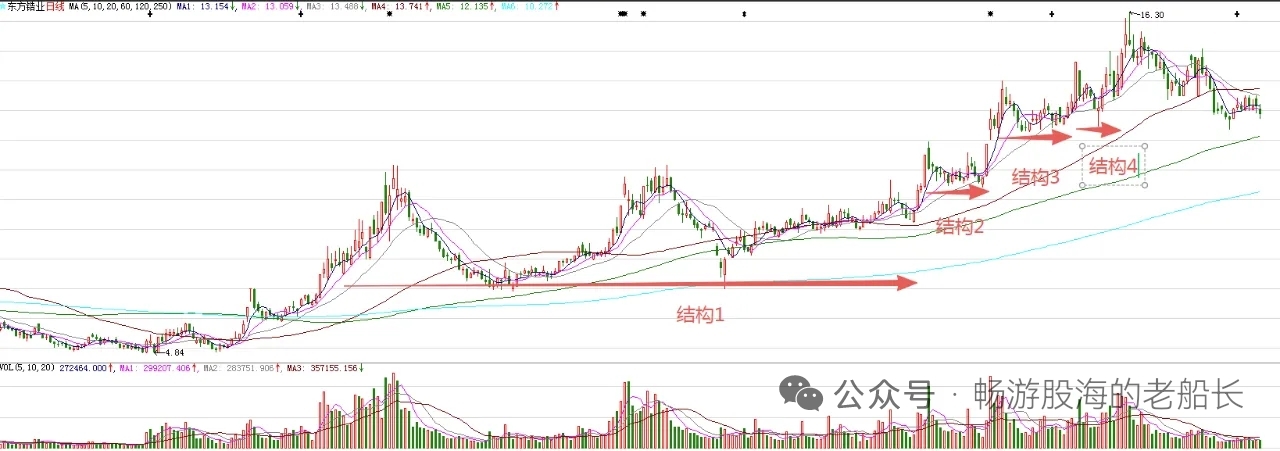
Task: Click the 东方锆业 stock name label
Action: pyautogui.click(x=27, y=7)
